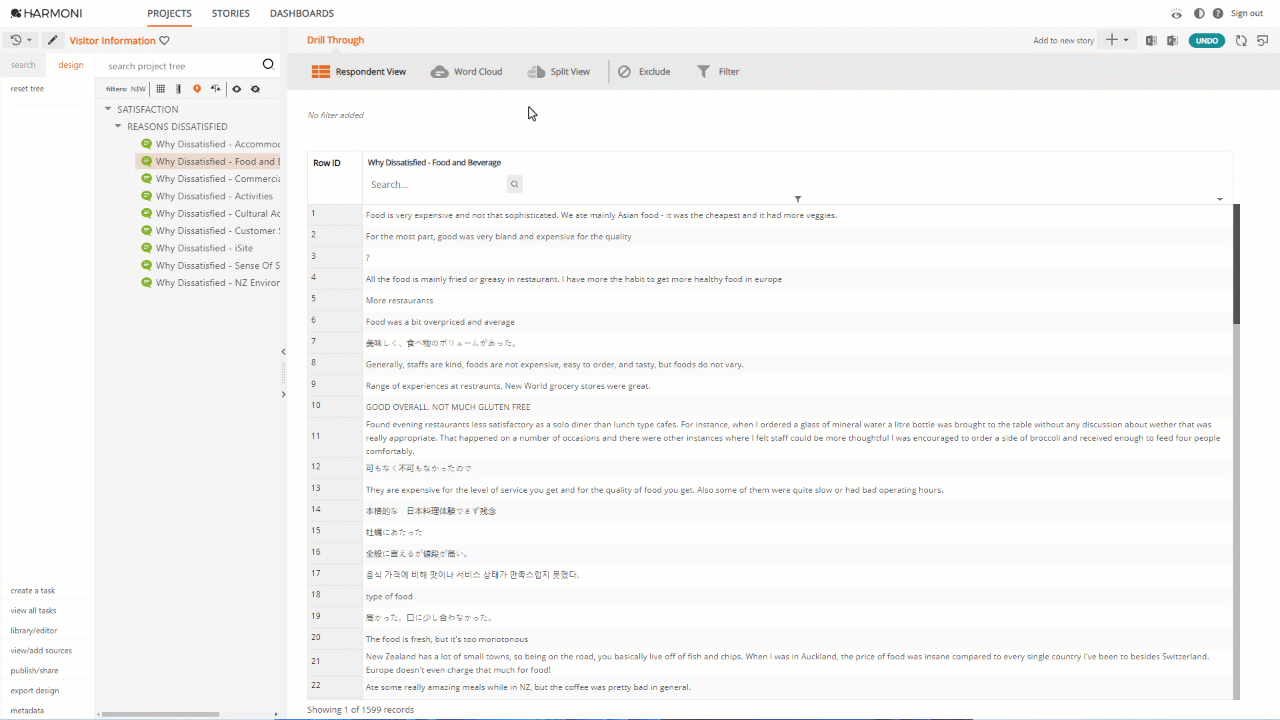Click the tree horizontal scrollbar

(x=161, y=714)
